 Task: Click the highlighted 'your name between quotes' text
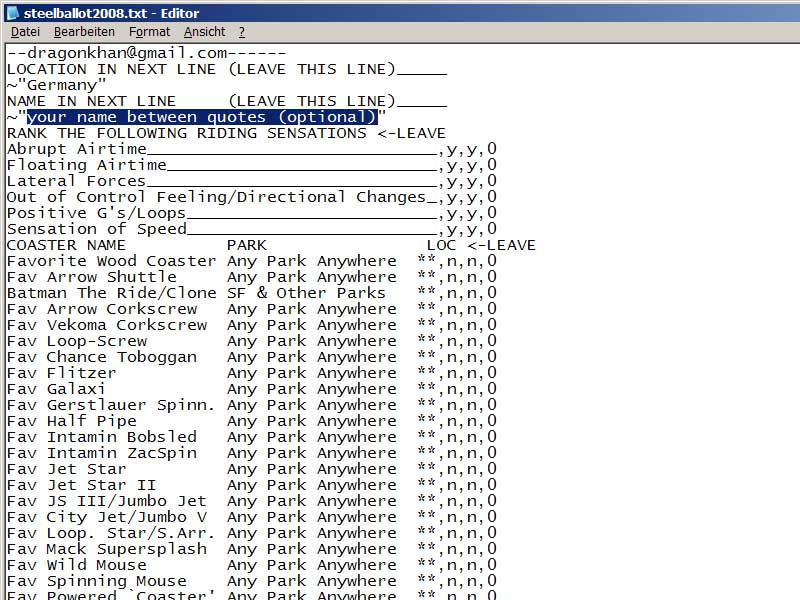pyautogui.click(x=201, y=117)
